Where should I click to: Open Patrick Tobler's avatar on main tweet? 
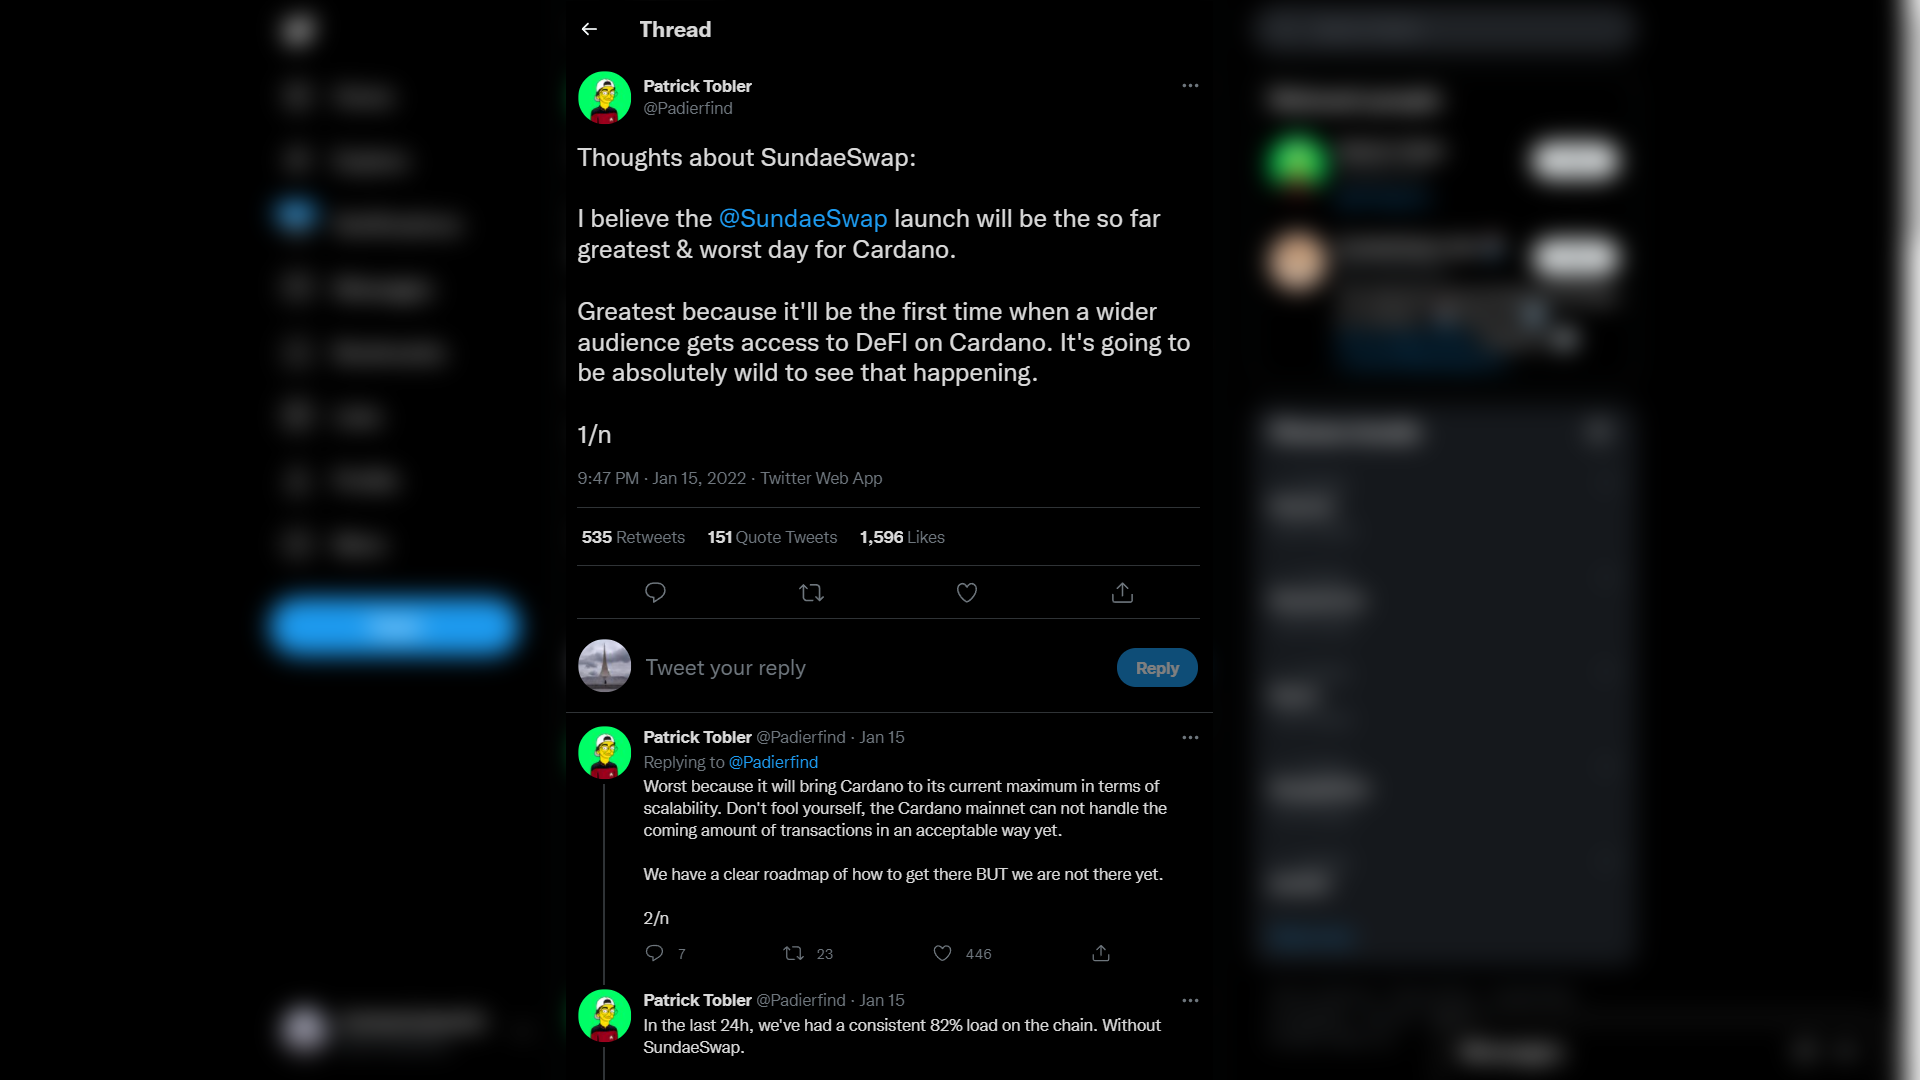point(604,97)
